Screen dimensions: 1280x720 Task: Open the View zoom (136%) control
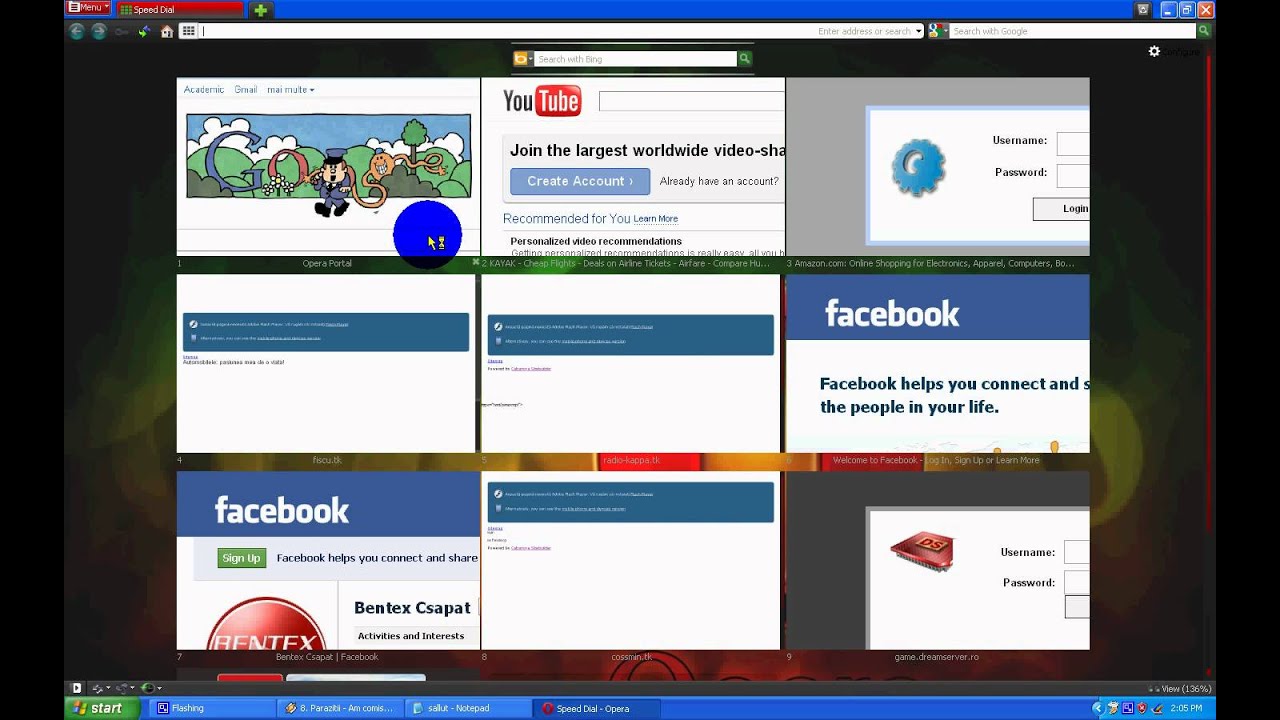click(1180, 688)
